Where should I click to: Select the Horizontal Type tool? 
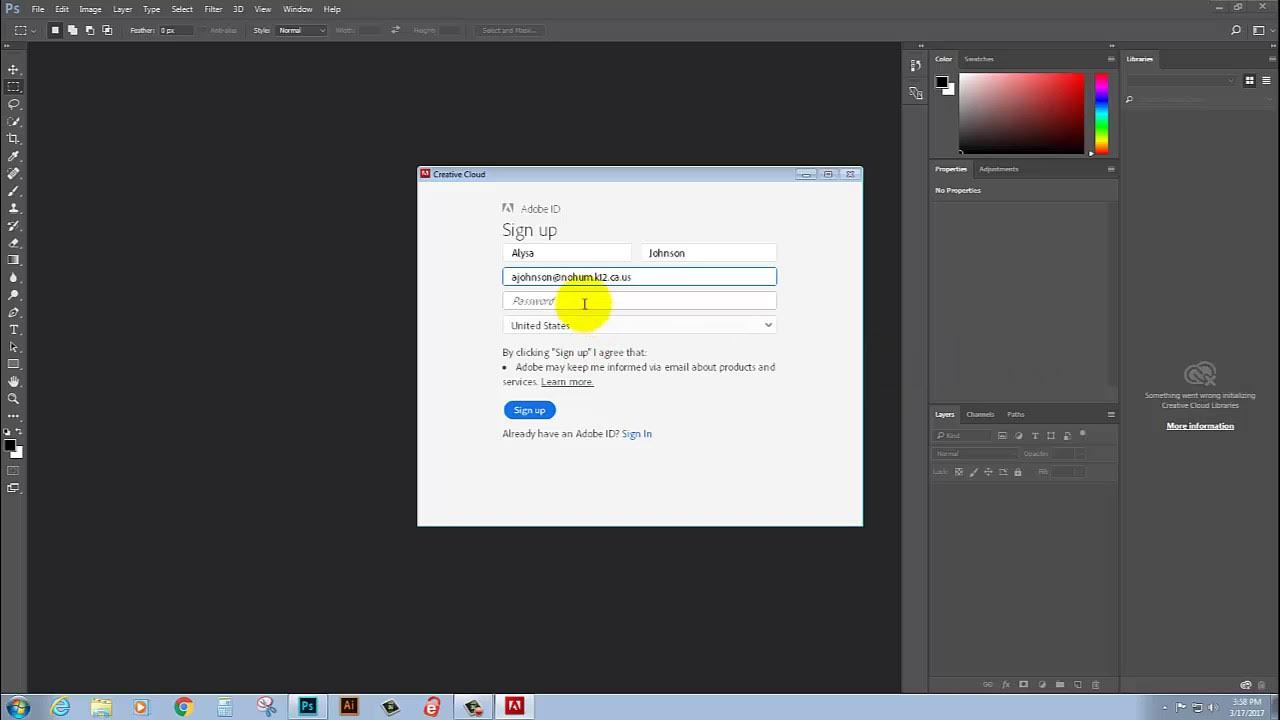pos(14,329)
